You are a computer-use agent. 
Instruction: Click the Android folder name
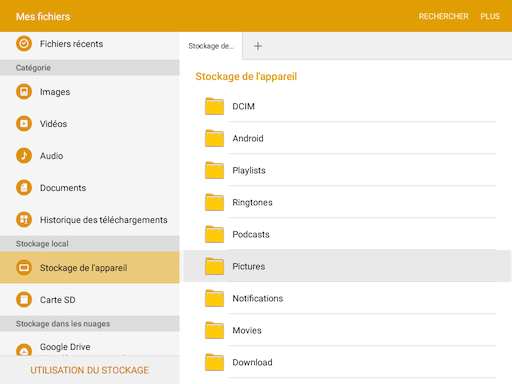click(x=248, y=138)
